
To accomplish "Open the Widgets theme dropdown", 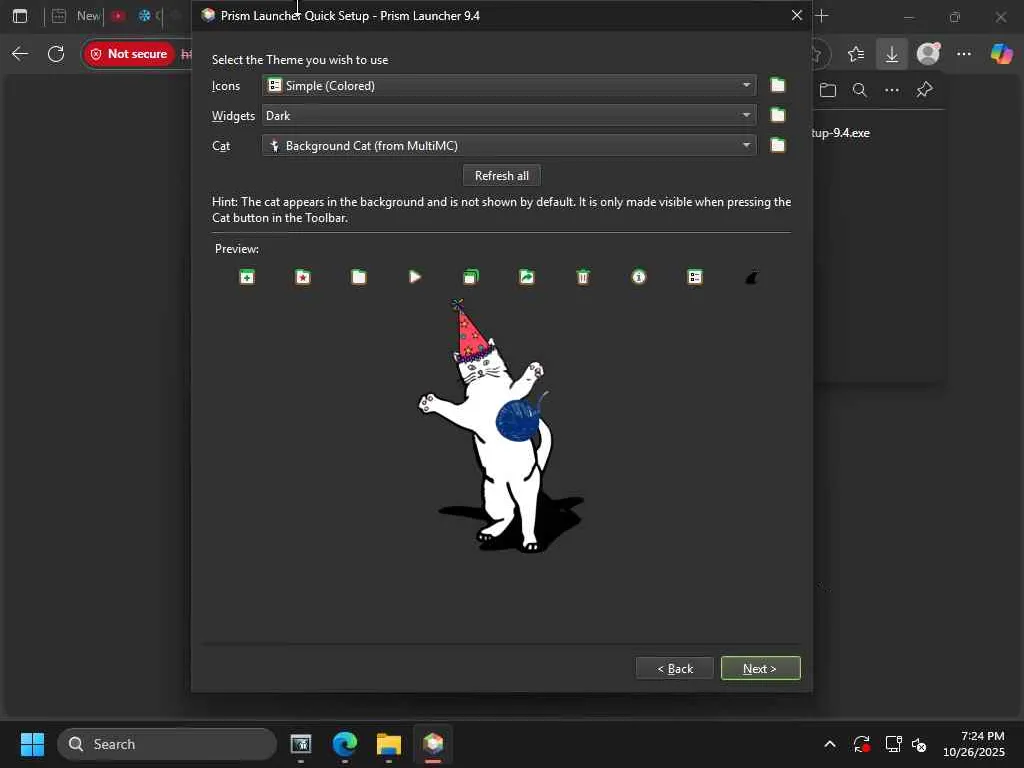I will 509,116.
